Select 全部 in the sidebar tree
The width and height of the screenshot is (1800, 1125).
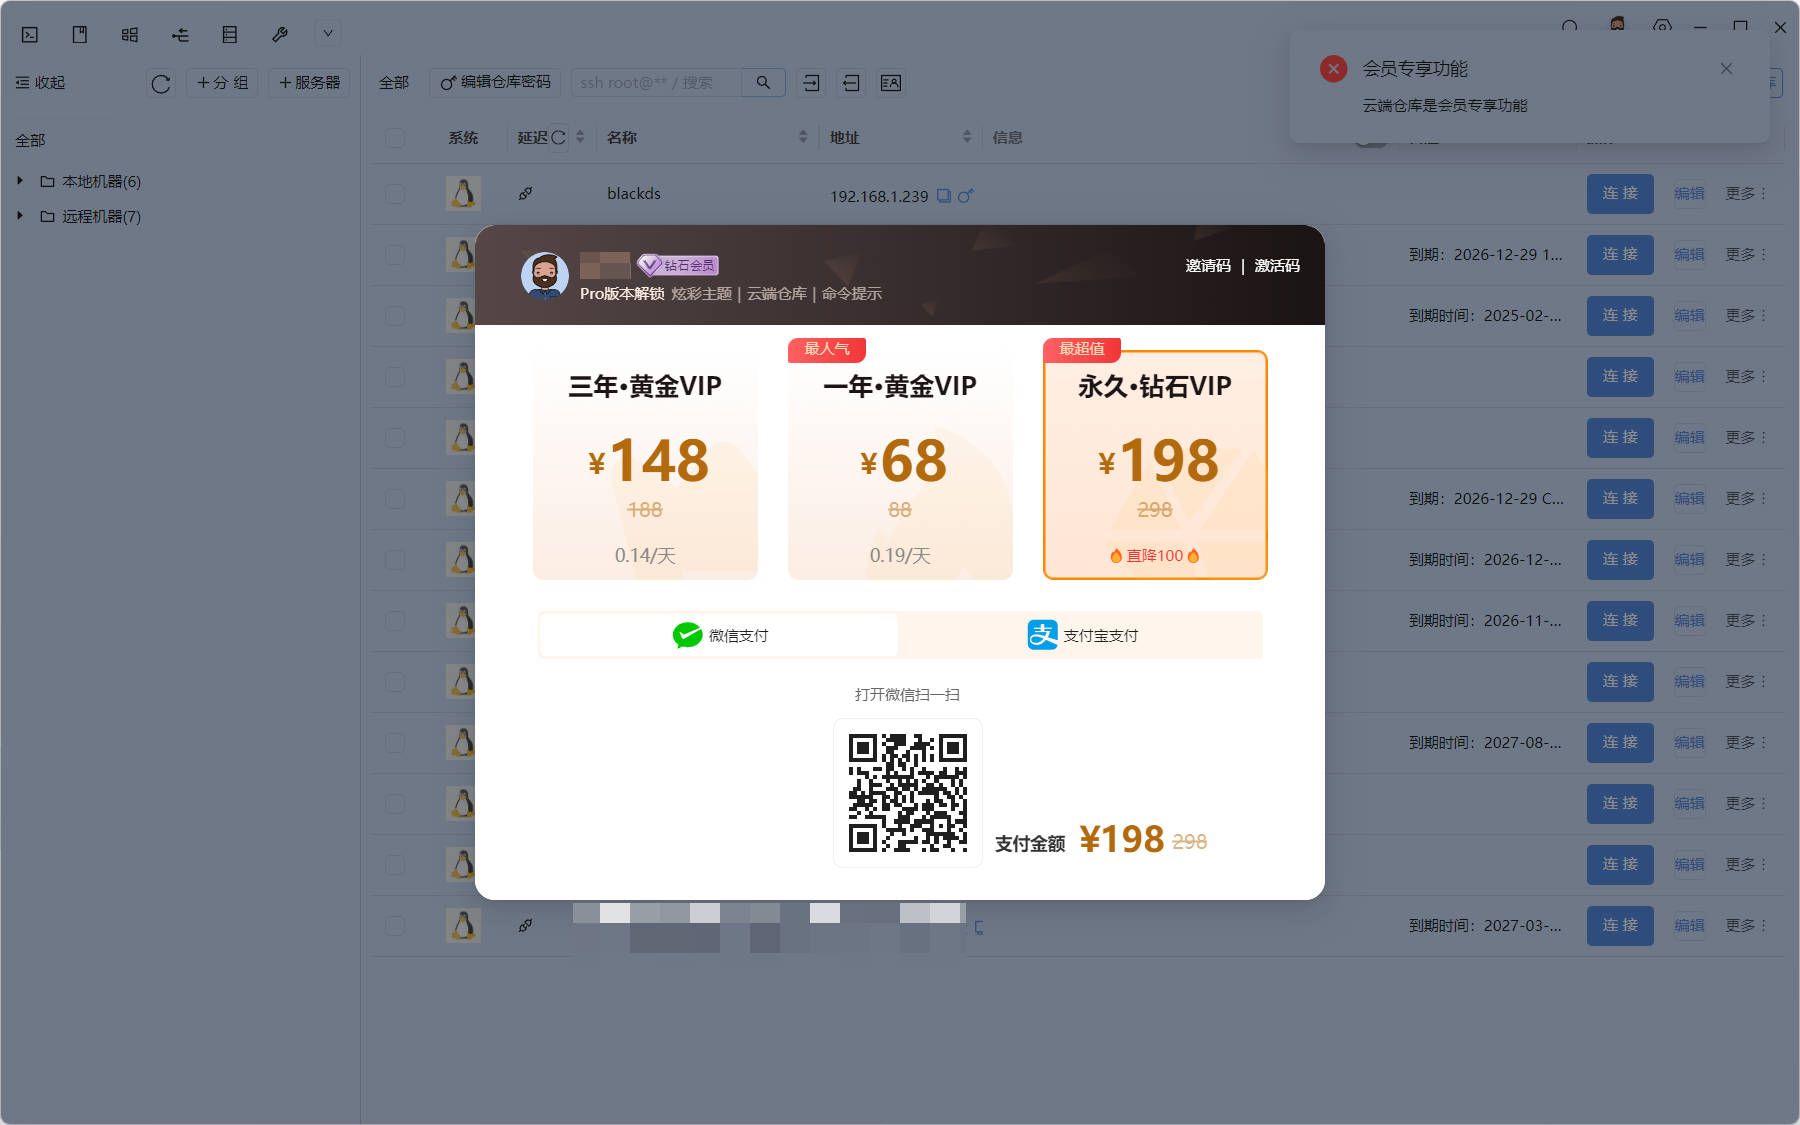click(30, 140)
